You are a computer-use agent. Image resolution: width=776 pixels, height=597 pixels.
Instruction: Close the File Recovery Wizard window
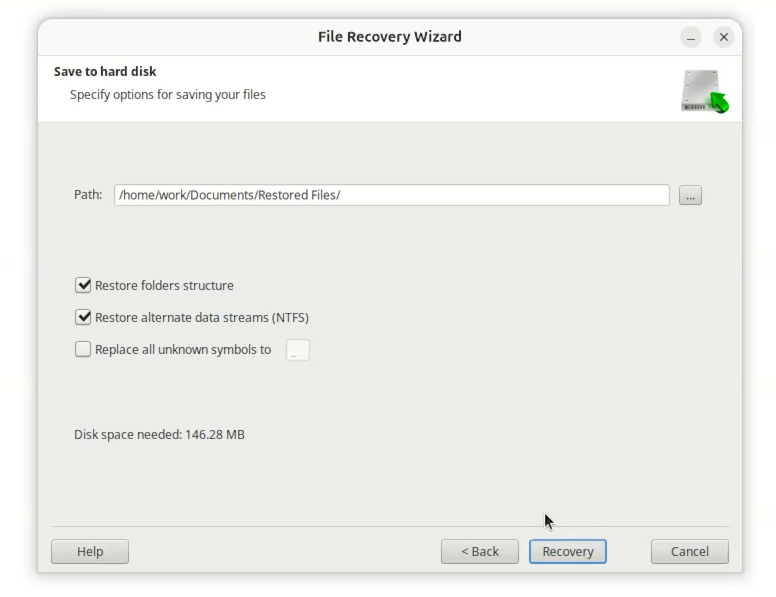pos(724,37)
